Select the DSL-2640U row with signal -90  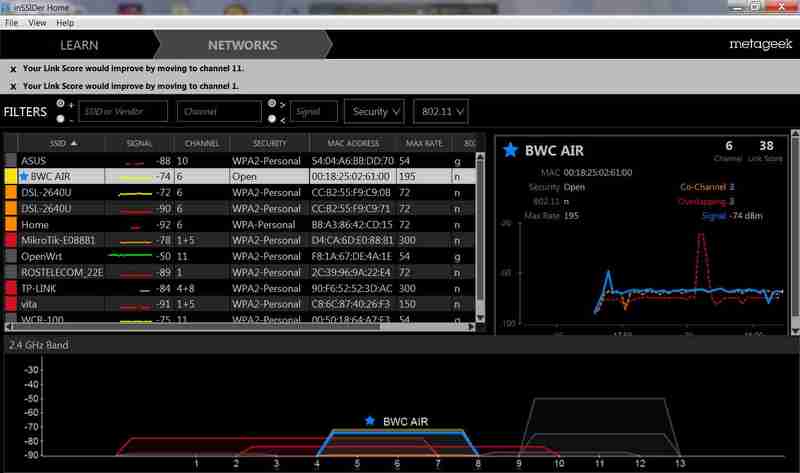point(240,209)
